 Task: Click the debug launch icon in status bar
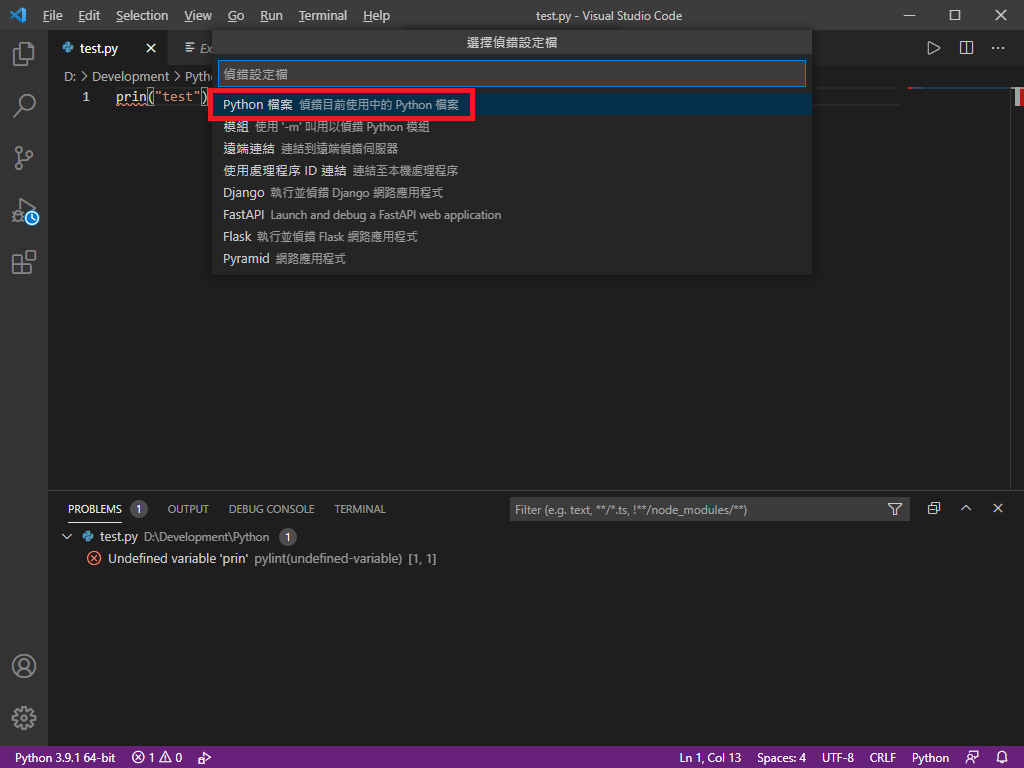[204, 758]
